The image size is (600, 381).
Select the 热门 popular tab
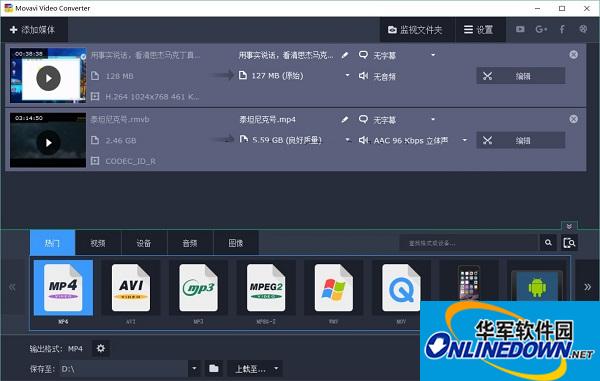click(x=52, y=243)
